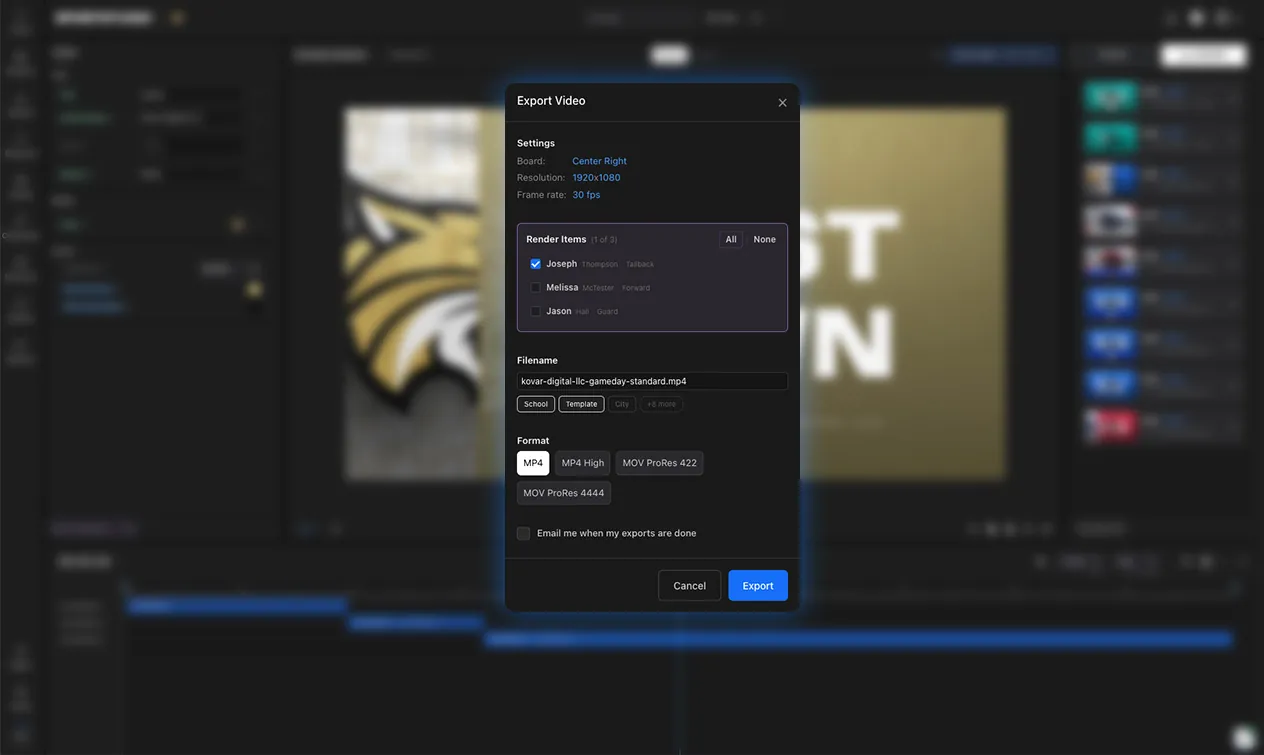Check the Jason Hall render item
Image resolution: width=1264 pixels, height=755 pixels.
(536, 311)
